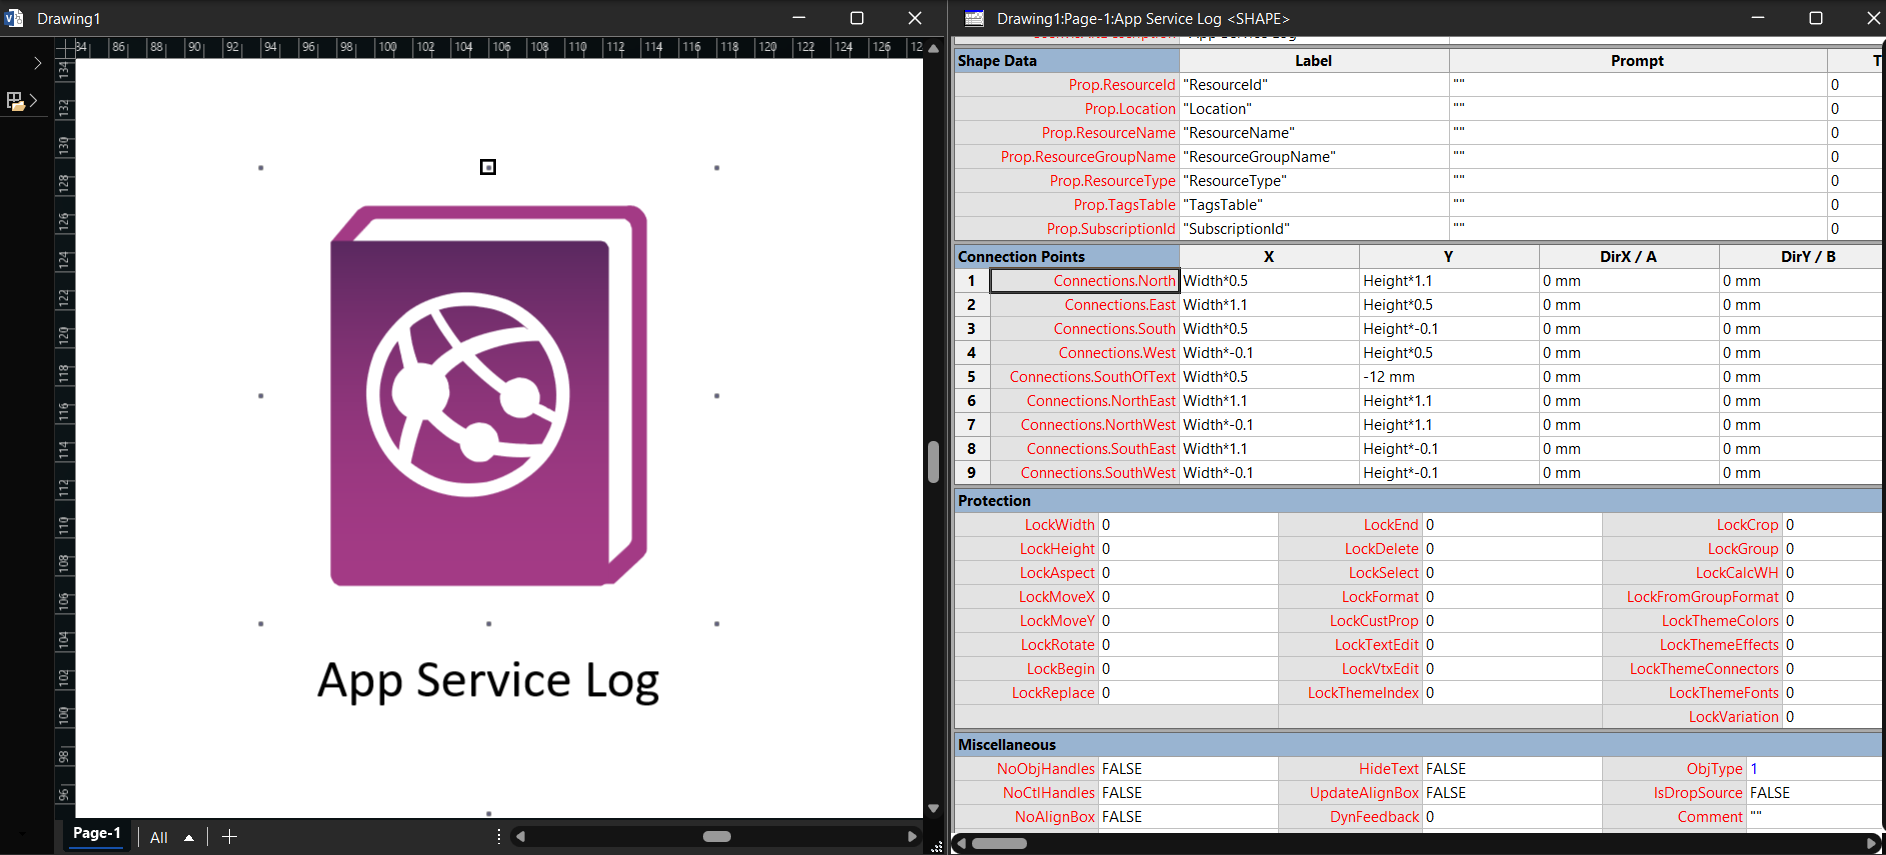The image size is (1886, 855).
Task: Add a new page with plus icon
Action: [229, 837]
